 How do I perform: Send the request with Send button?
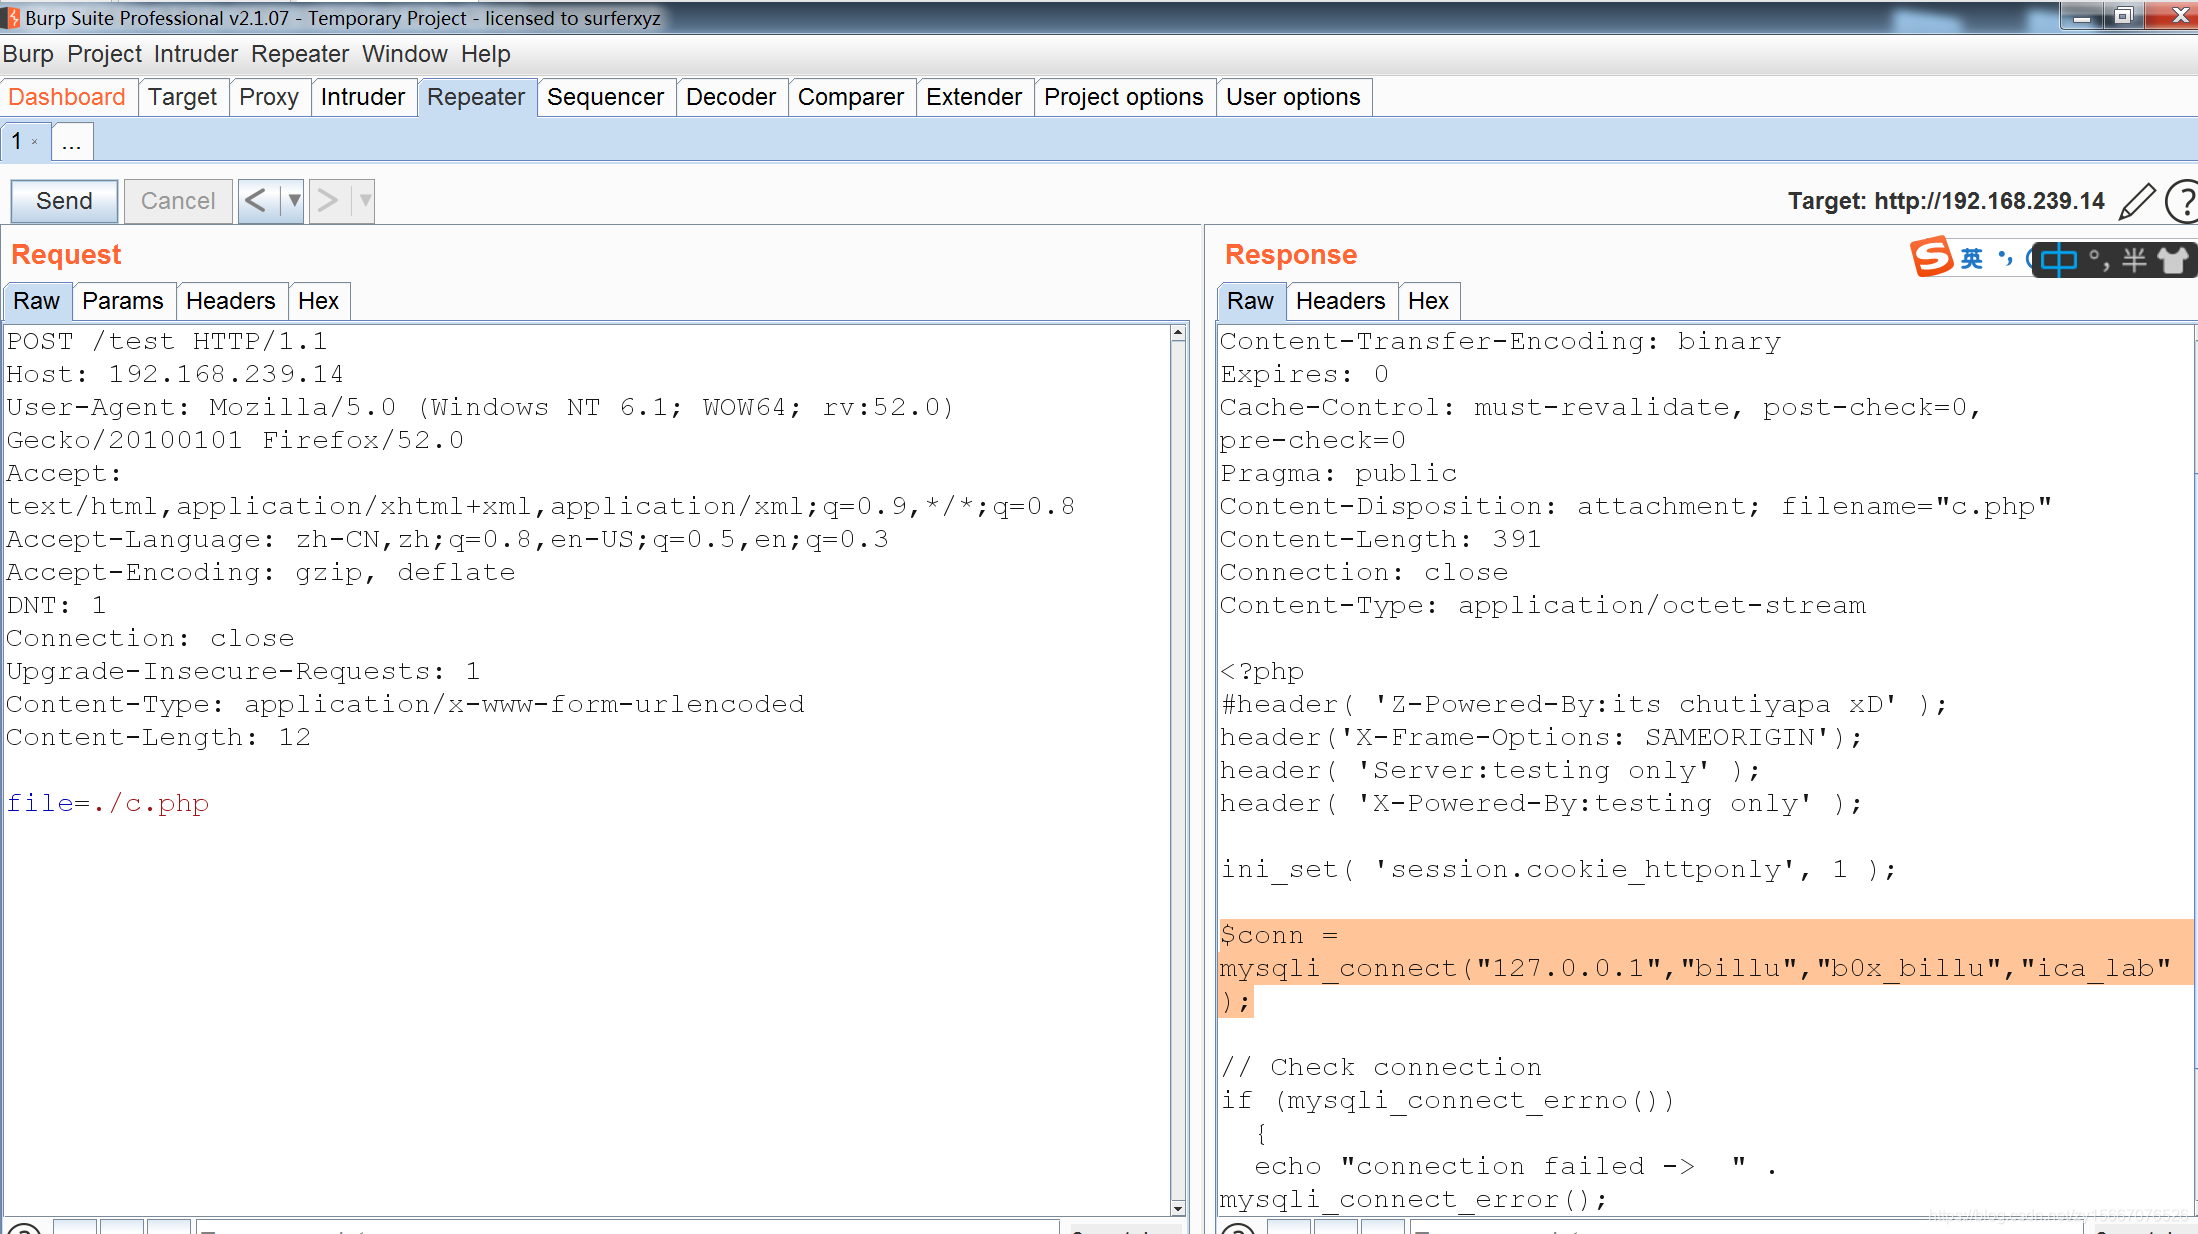(64, 201)
